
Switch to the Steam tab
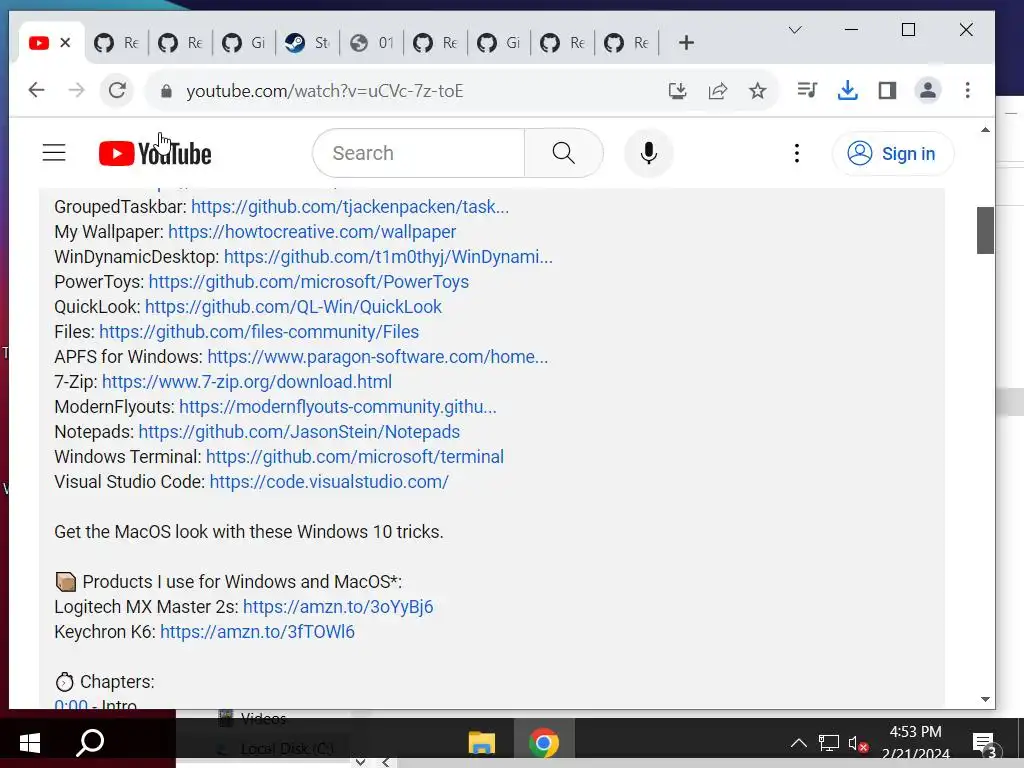tap(308, 43)
